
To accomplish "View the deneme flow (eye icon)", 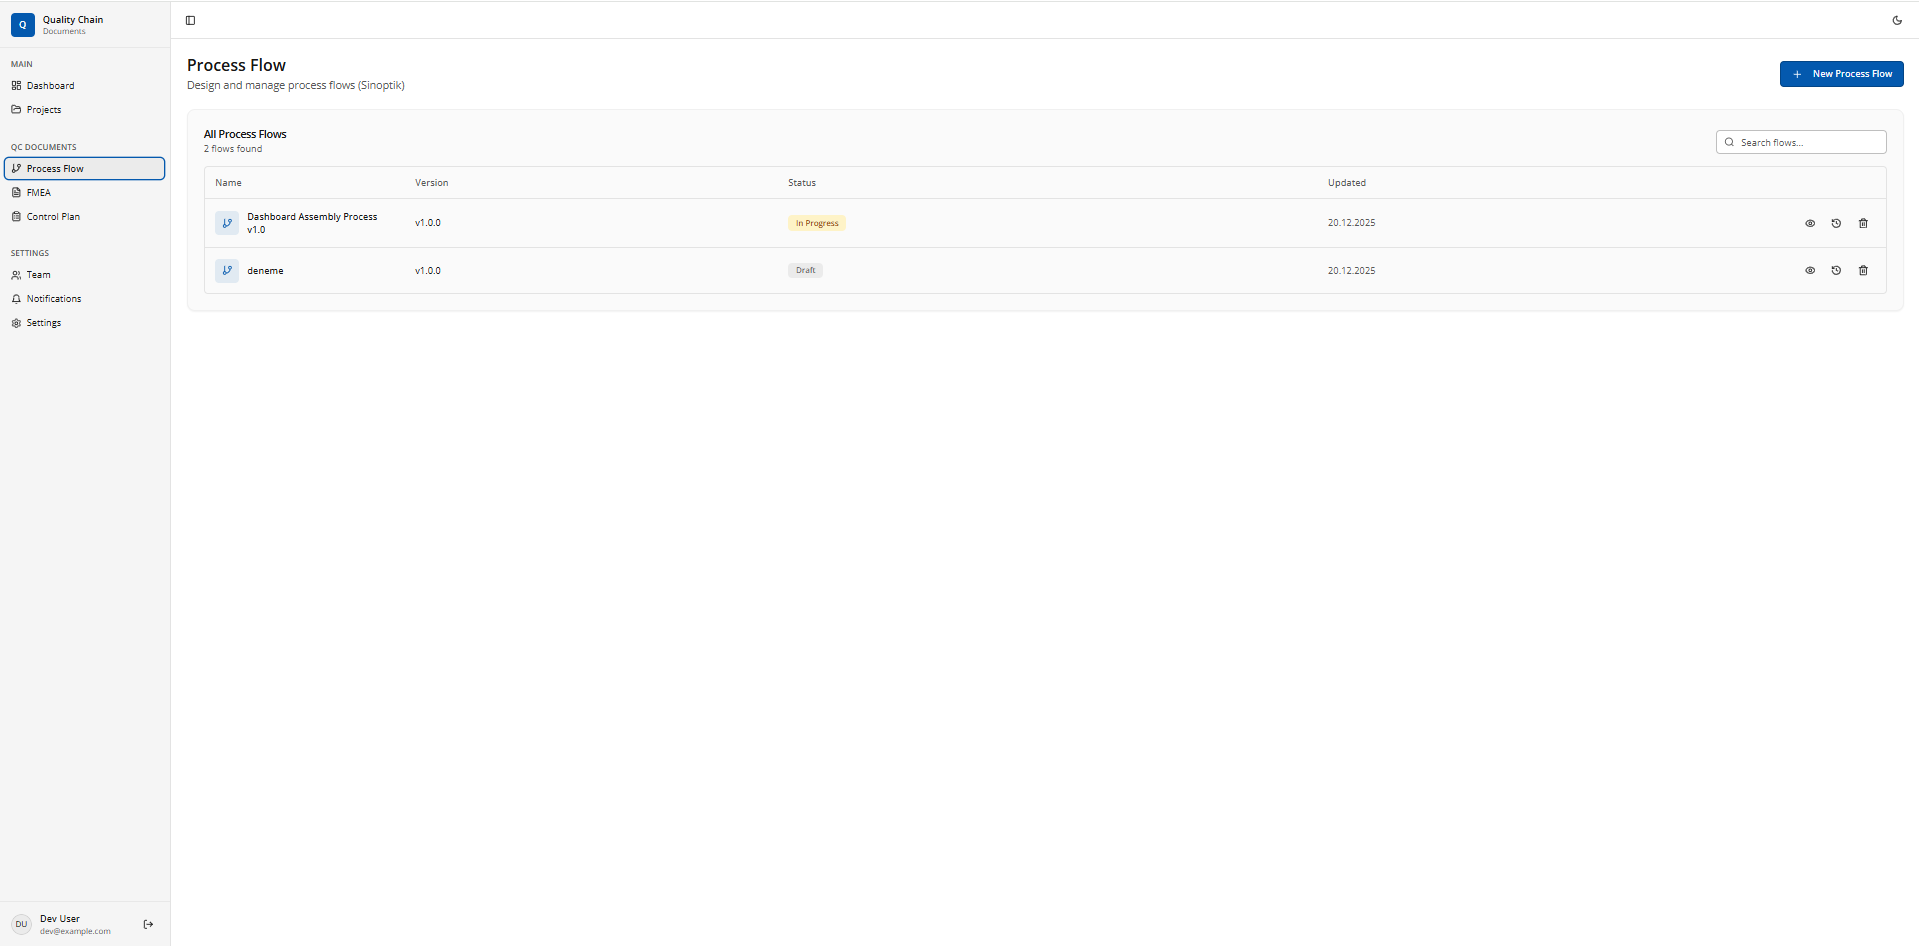I will pyautogui.click(x=1810, y=270).
